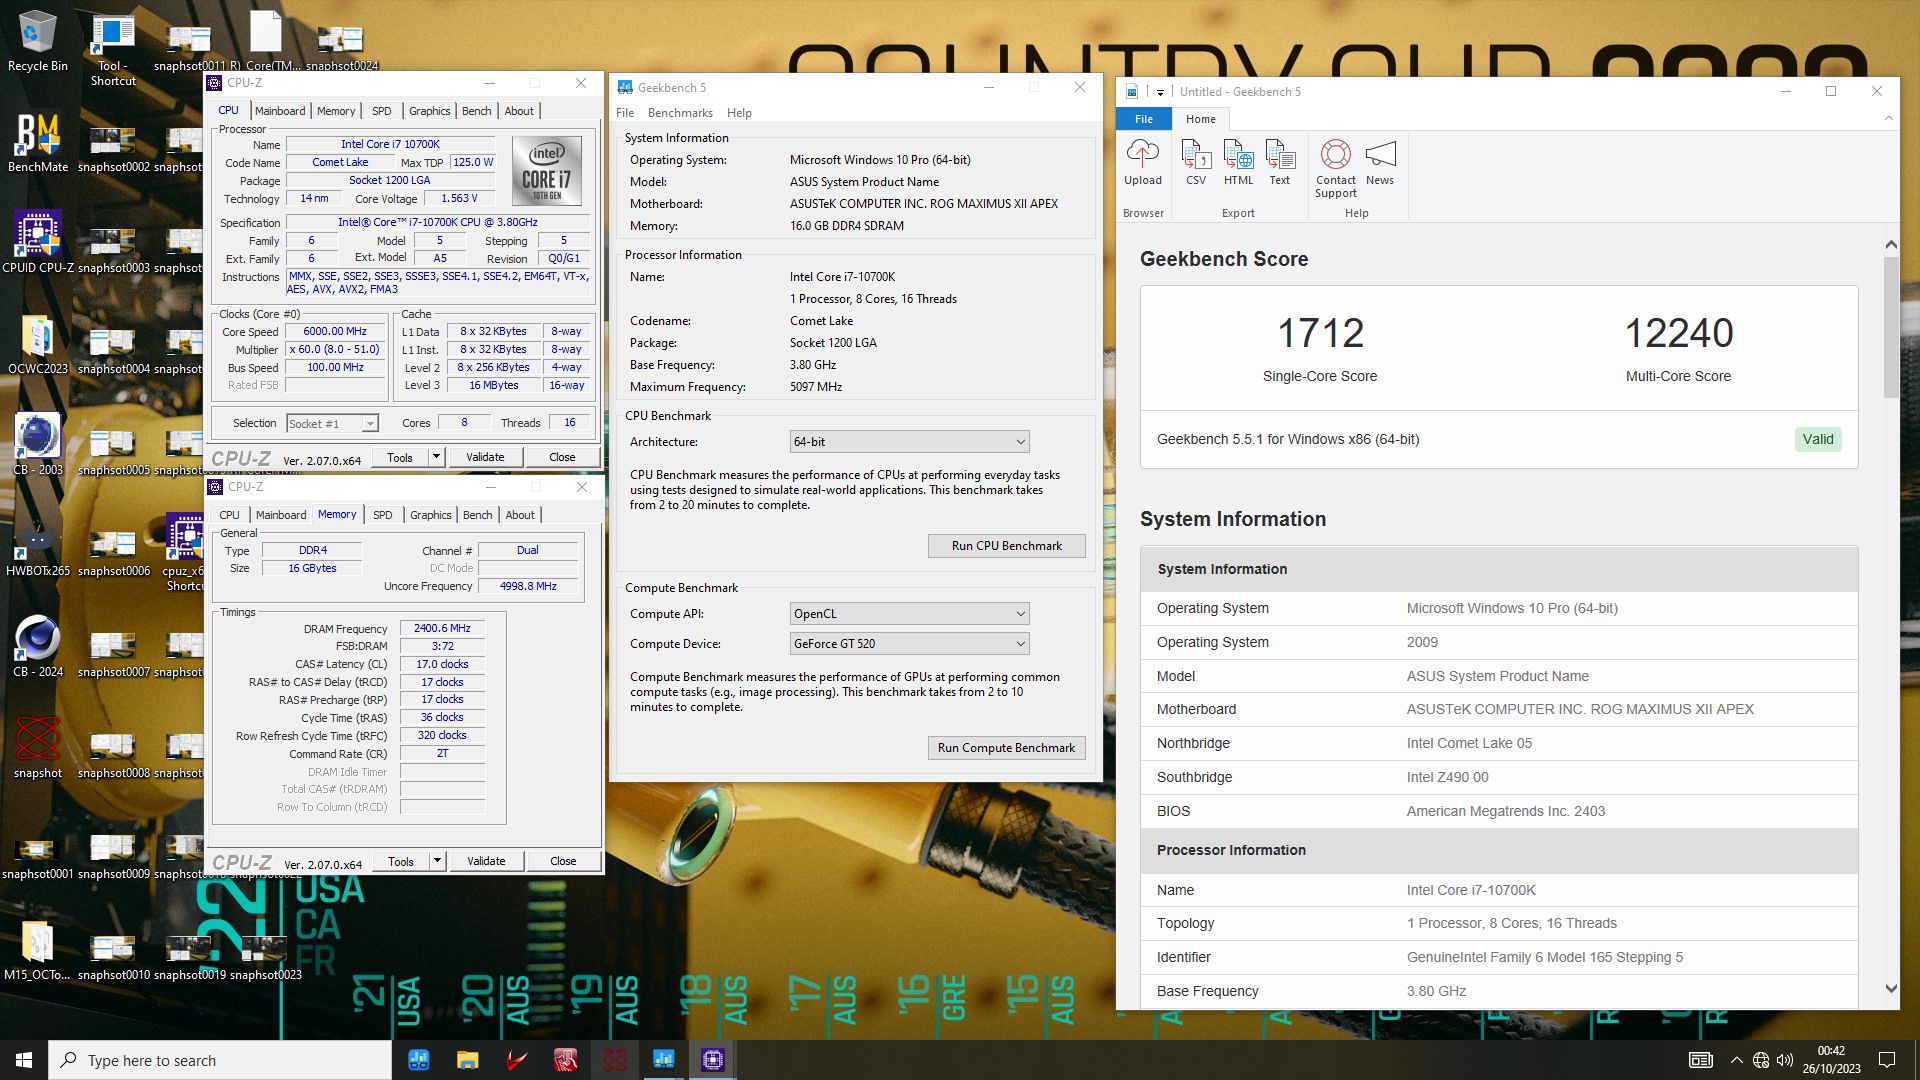The width and height of the screenshot is (1920, 1080).
Task: Click the 12240 Multi-Core Score value
Action: [1678, 334]
